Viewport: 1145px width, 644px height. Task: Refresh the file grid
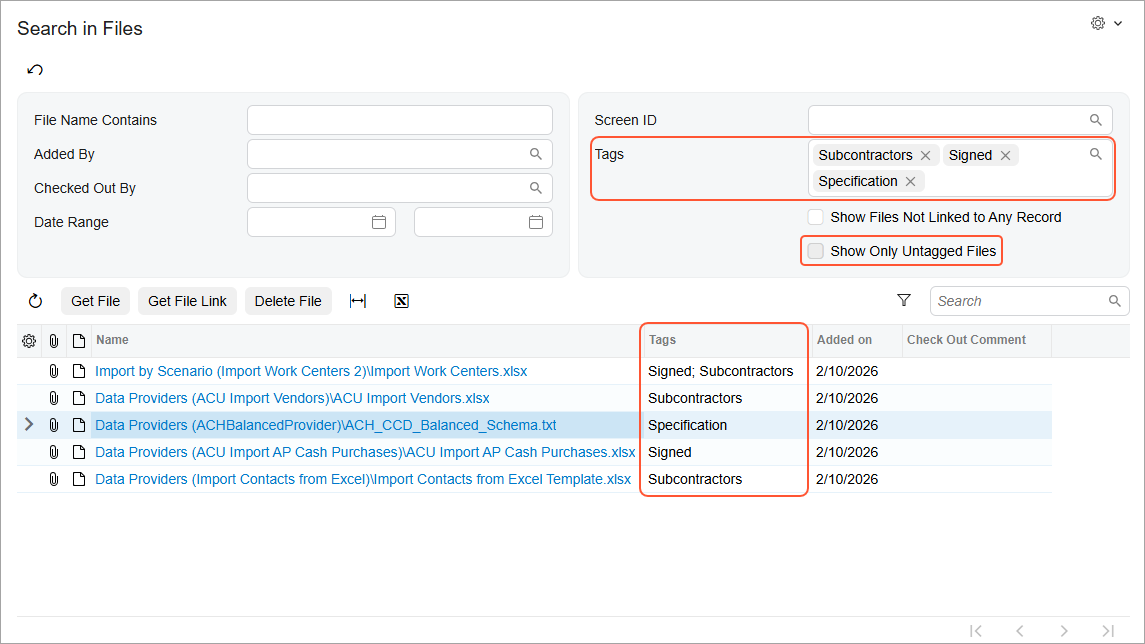pos(35,301)
